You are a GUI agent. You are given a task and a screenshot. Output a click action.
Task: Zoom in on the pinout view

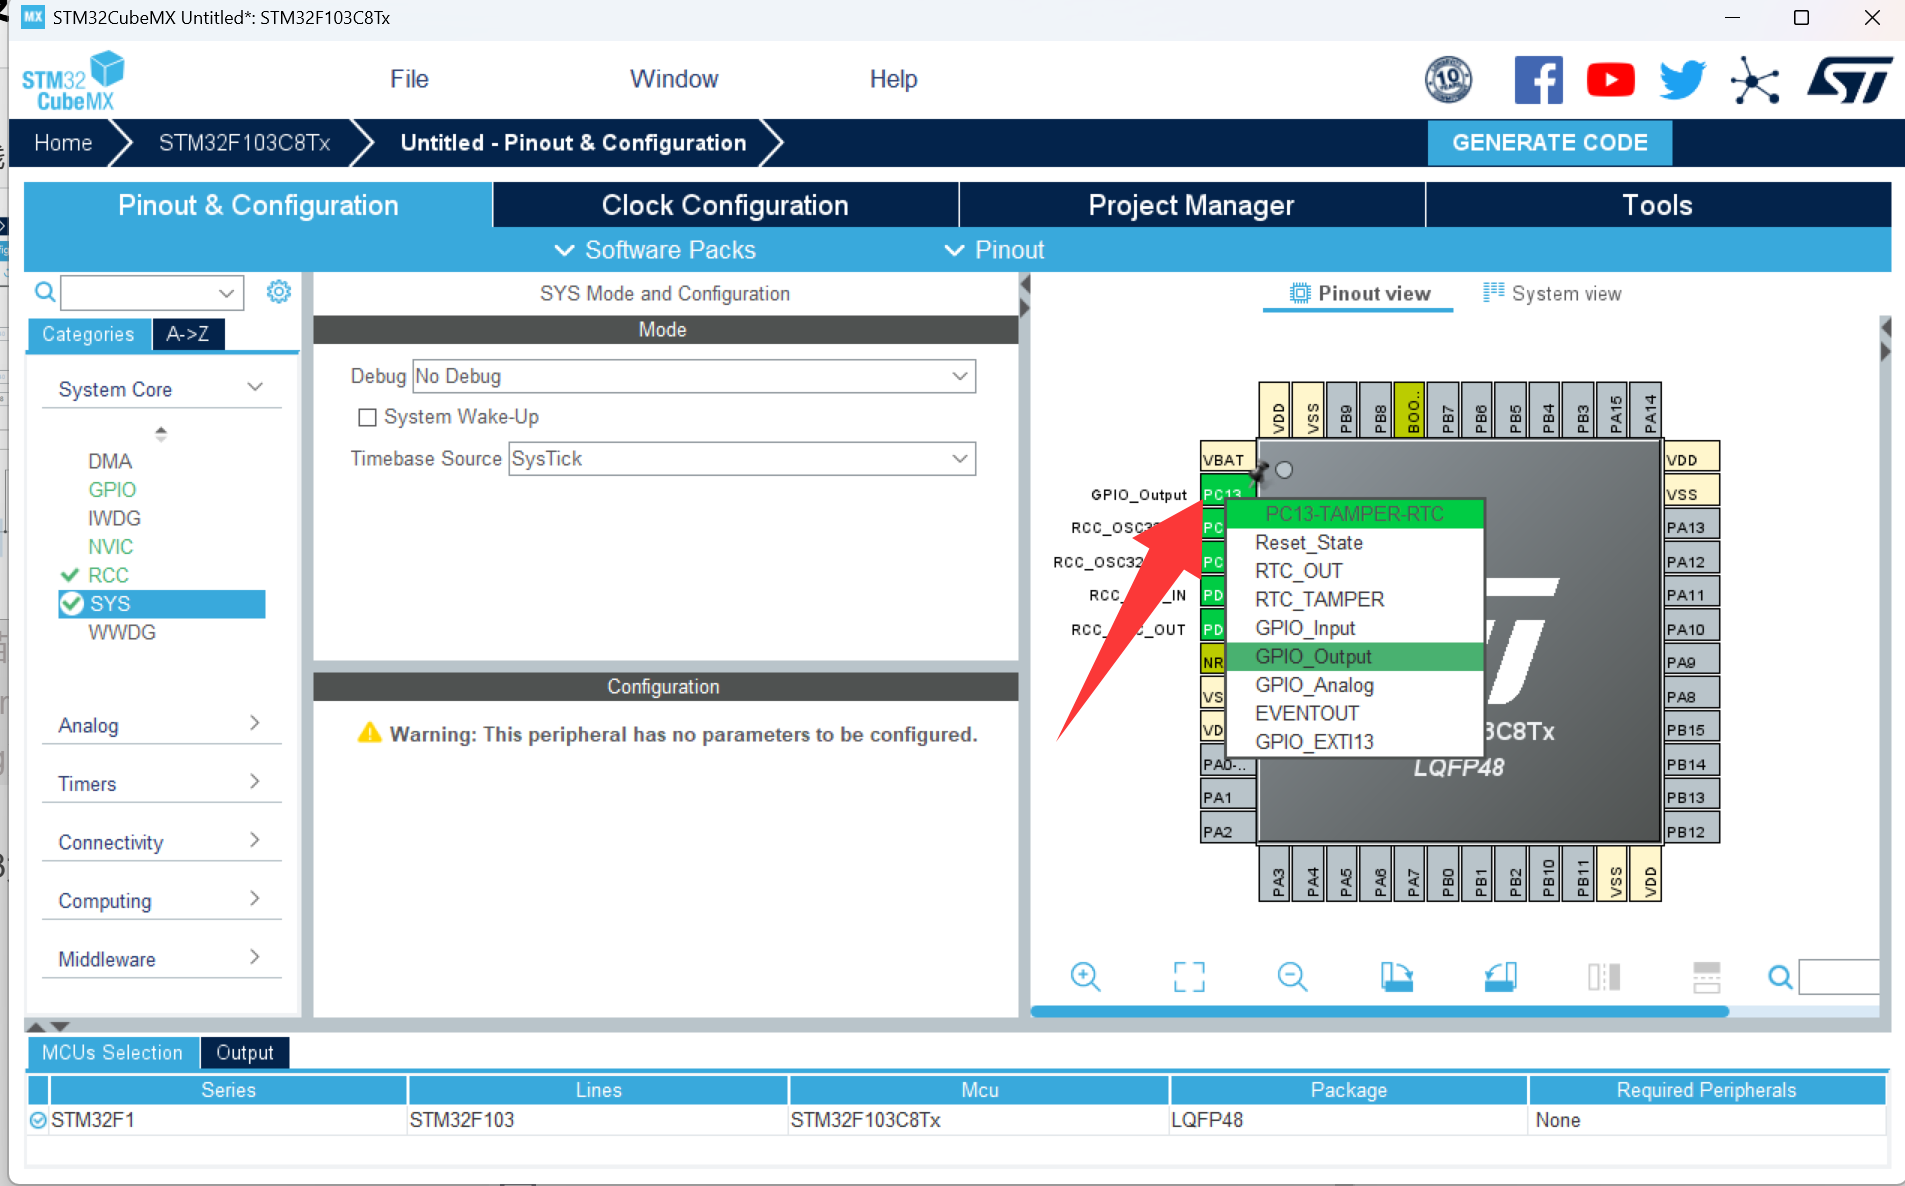[x=1085, y=976]
